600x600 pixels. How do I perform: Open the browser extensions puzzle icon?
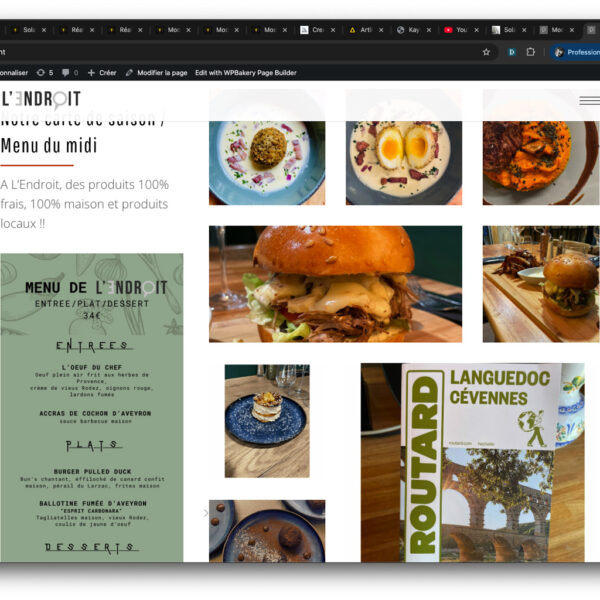pyautogui.click(x=531, y=52)
